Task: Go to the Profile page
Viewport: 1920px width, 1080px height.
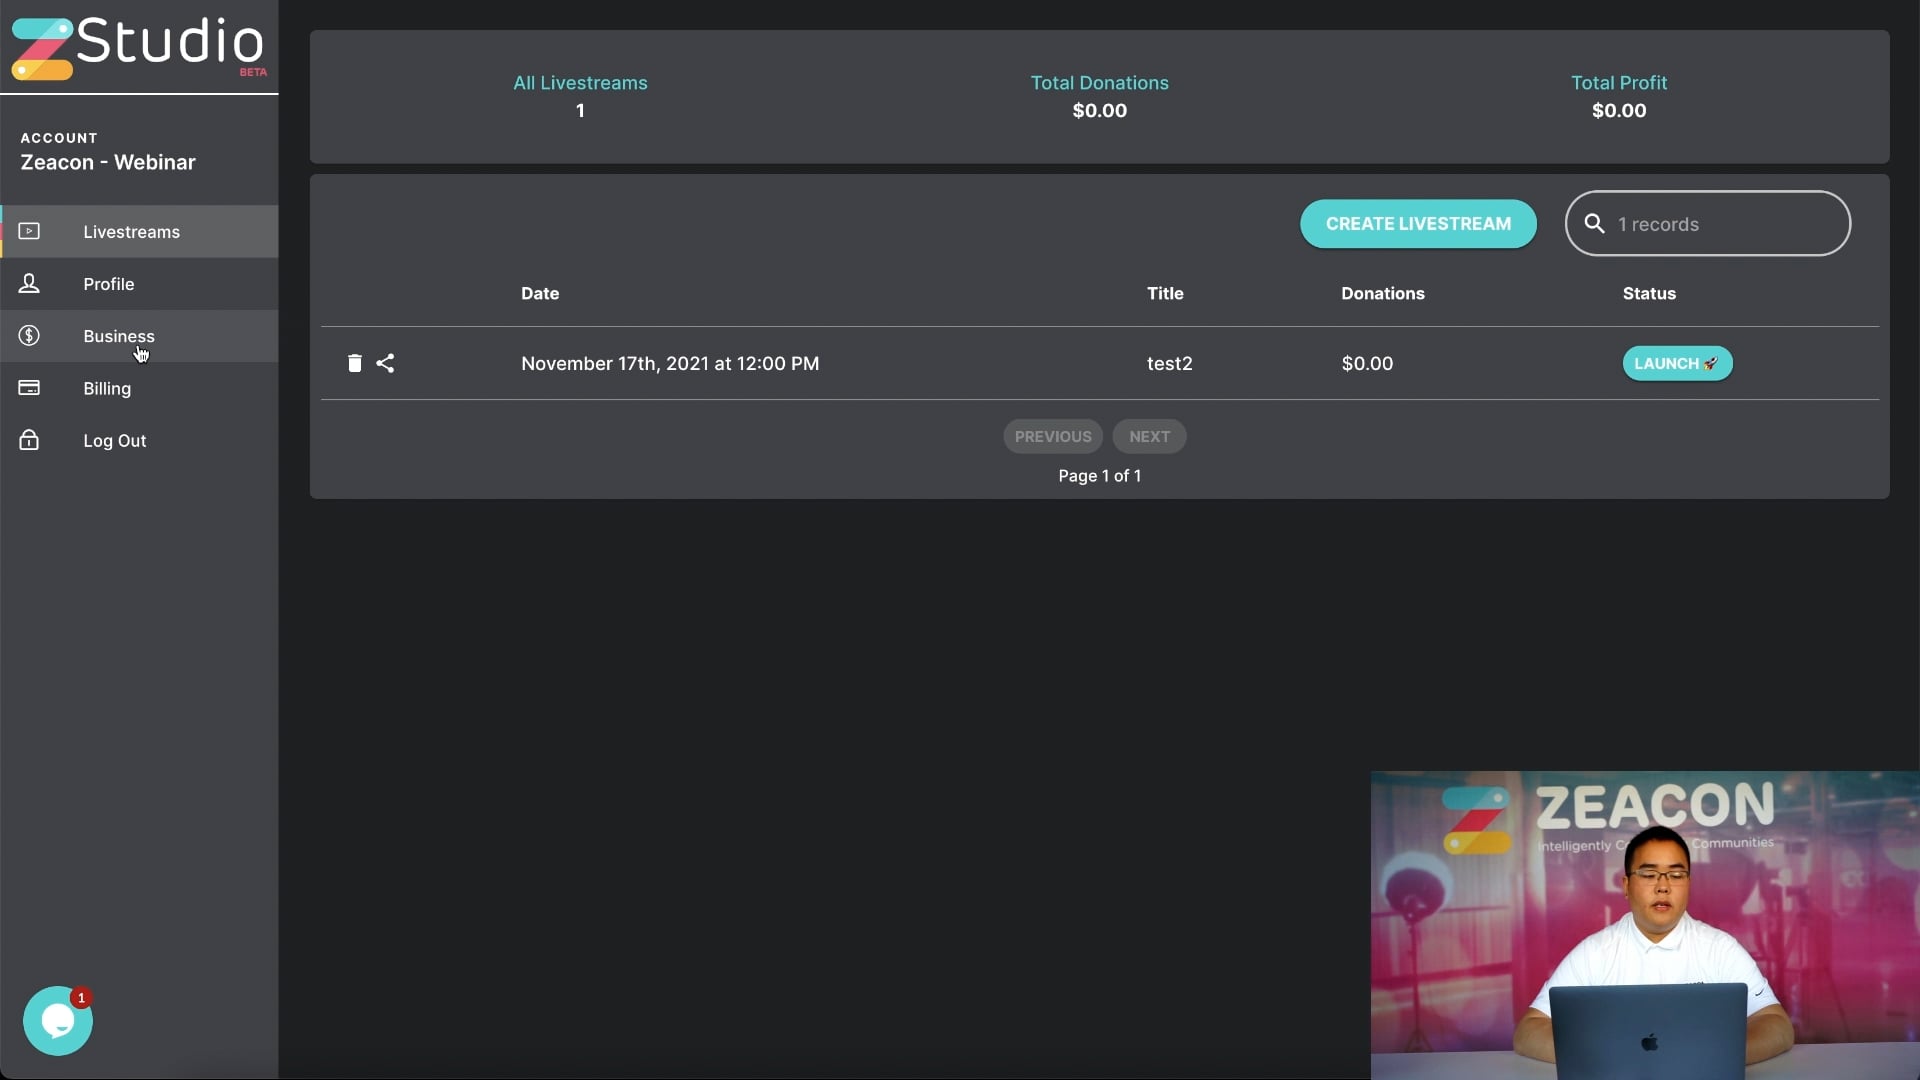Action: (x=139, y=284)
